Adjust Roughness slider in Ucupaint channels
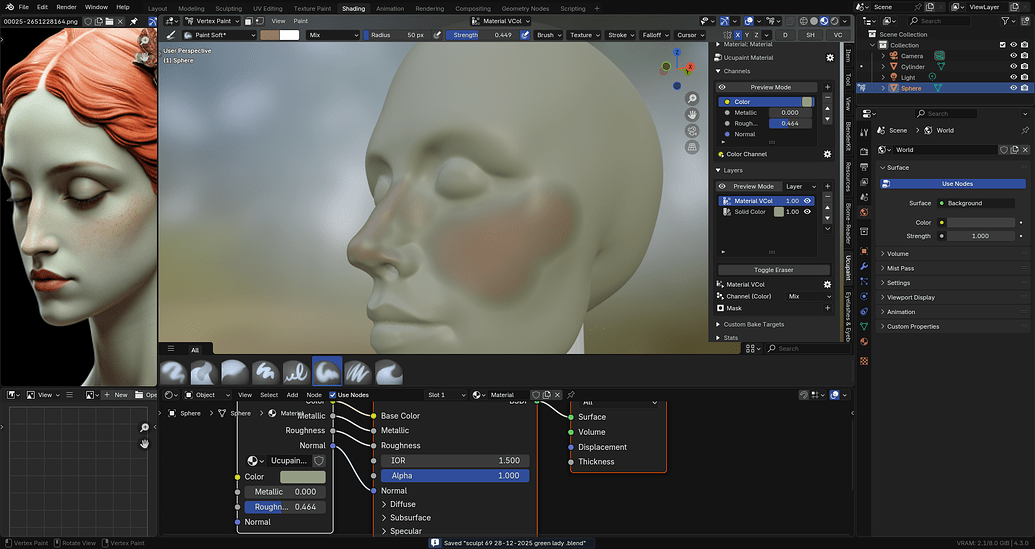The width and height of the screenshot is (1035, 549). 790,123
